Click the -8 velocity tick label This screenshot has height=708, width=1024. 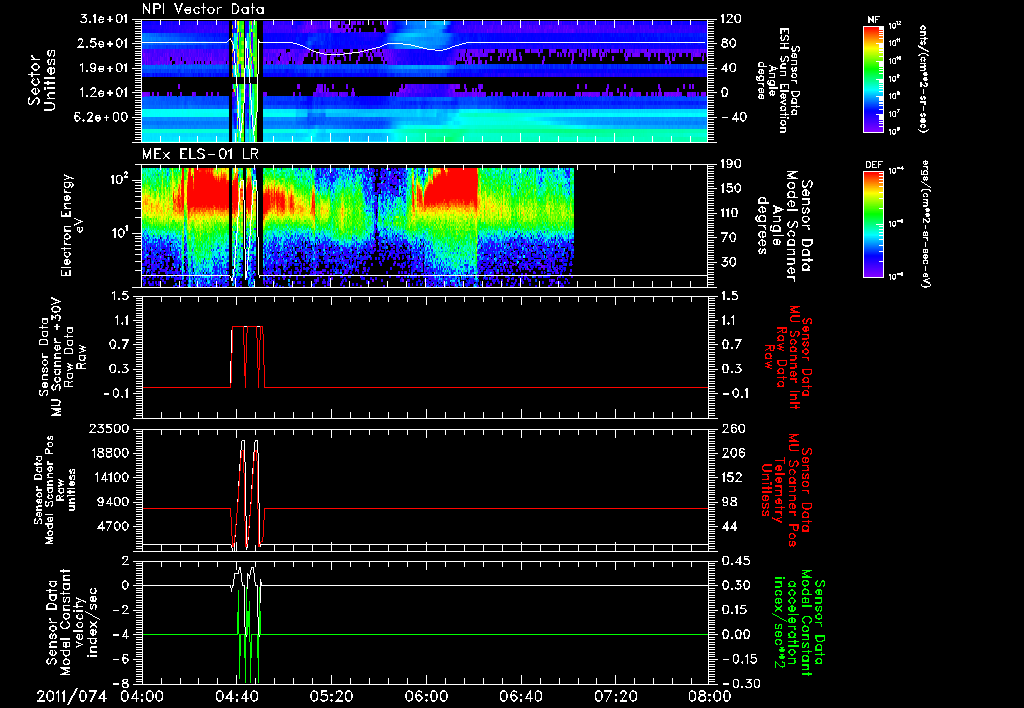pos(123,683)
